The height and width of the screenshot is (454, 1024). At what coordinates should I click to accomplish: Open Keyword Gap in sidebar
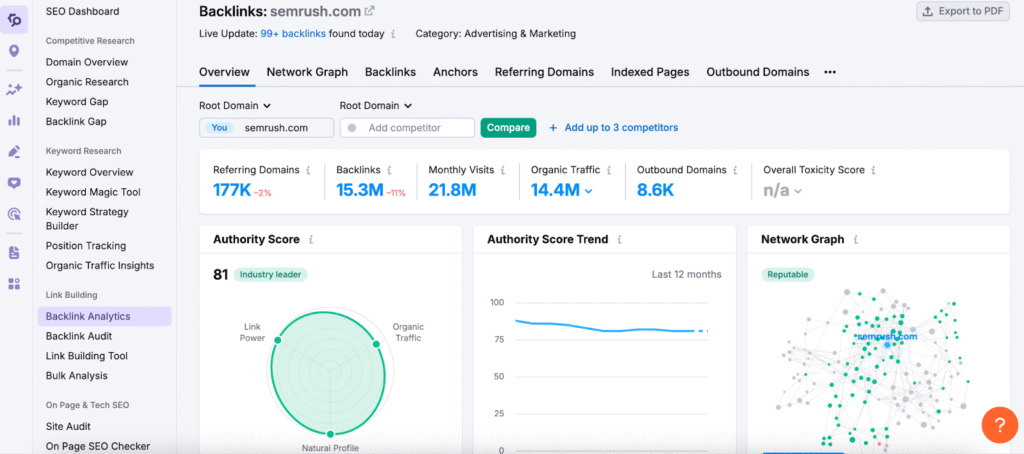tap(77, 102)
